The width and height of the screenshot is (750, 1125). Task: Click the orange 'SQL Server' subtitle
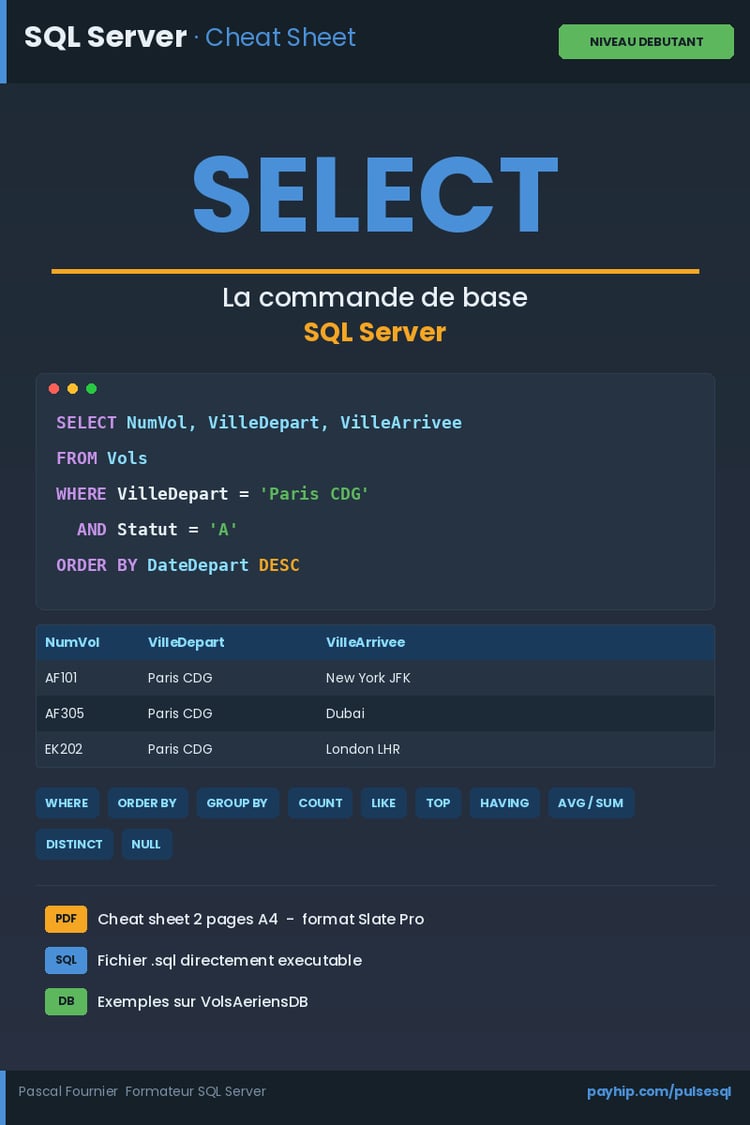(x=375, y=332)
